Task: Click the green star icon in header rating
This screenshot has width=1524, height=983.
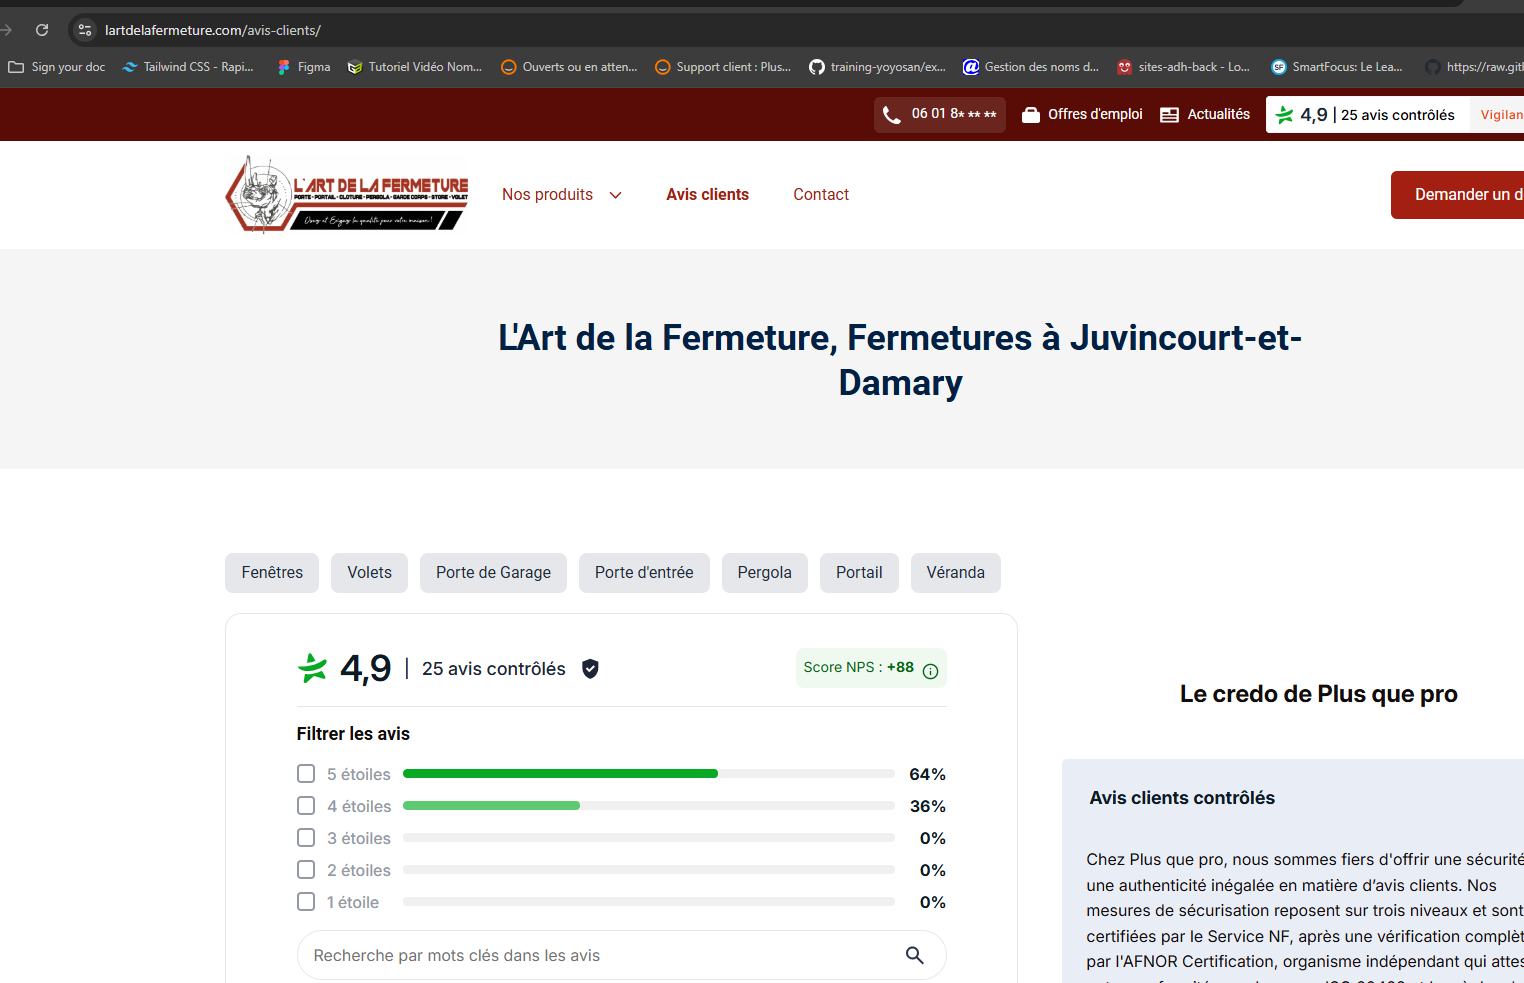Action: click(x=1285, y=115)
